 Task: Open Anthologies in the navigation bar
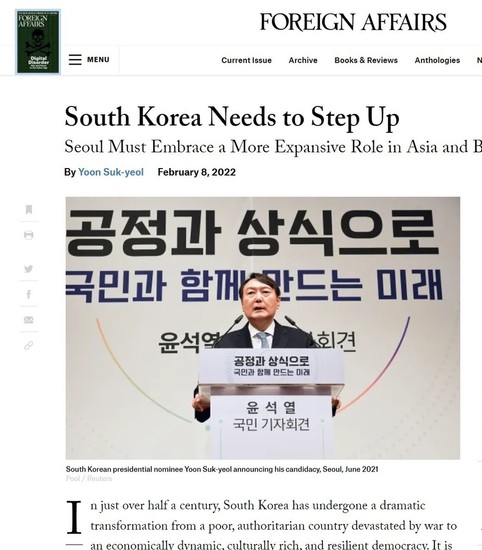(437, 60)
